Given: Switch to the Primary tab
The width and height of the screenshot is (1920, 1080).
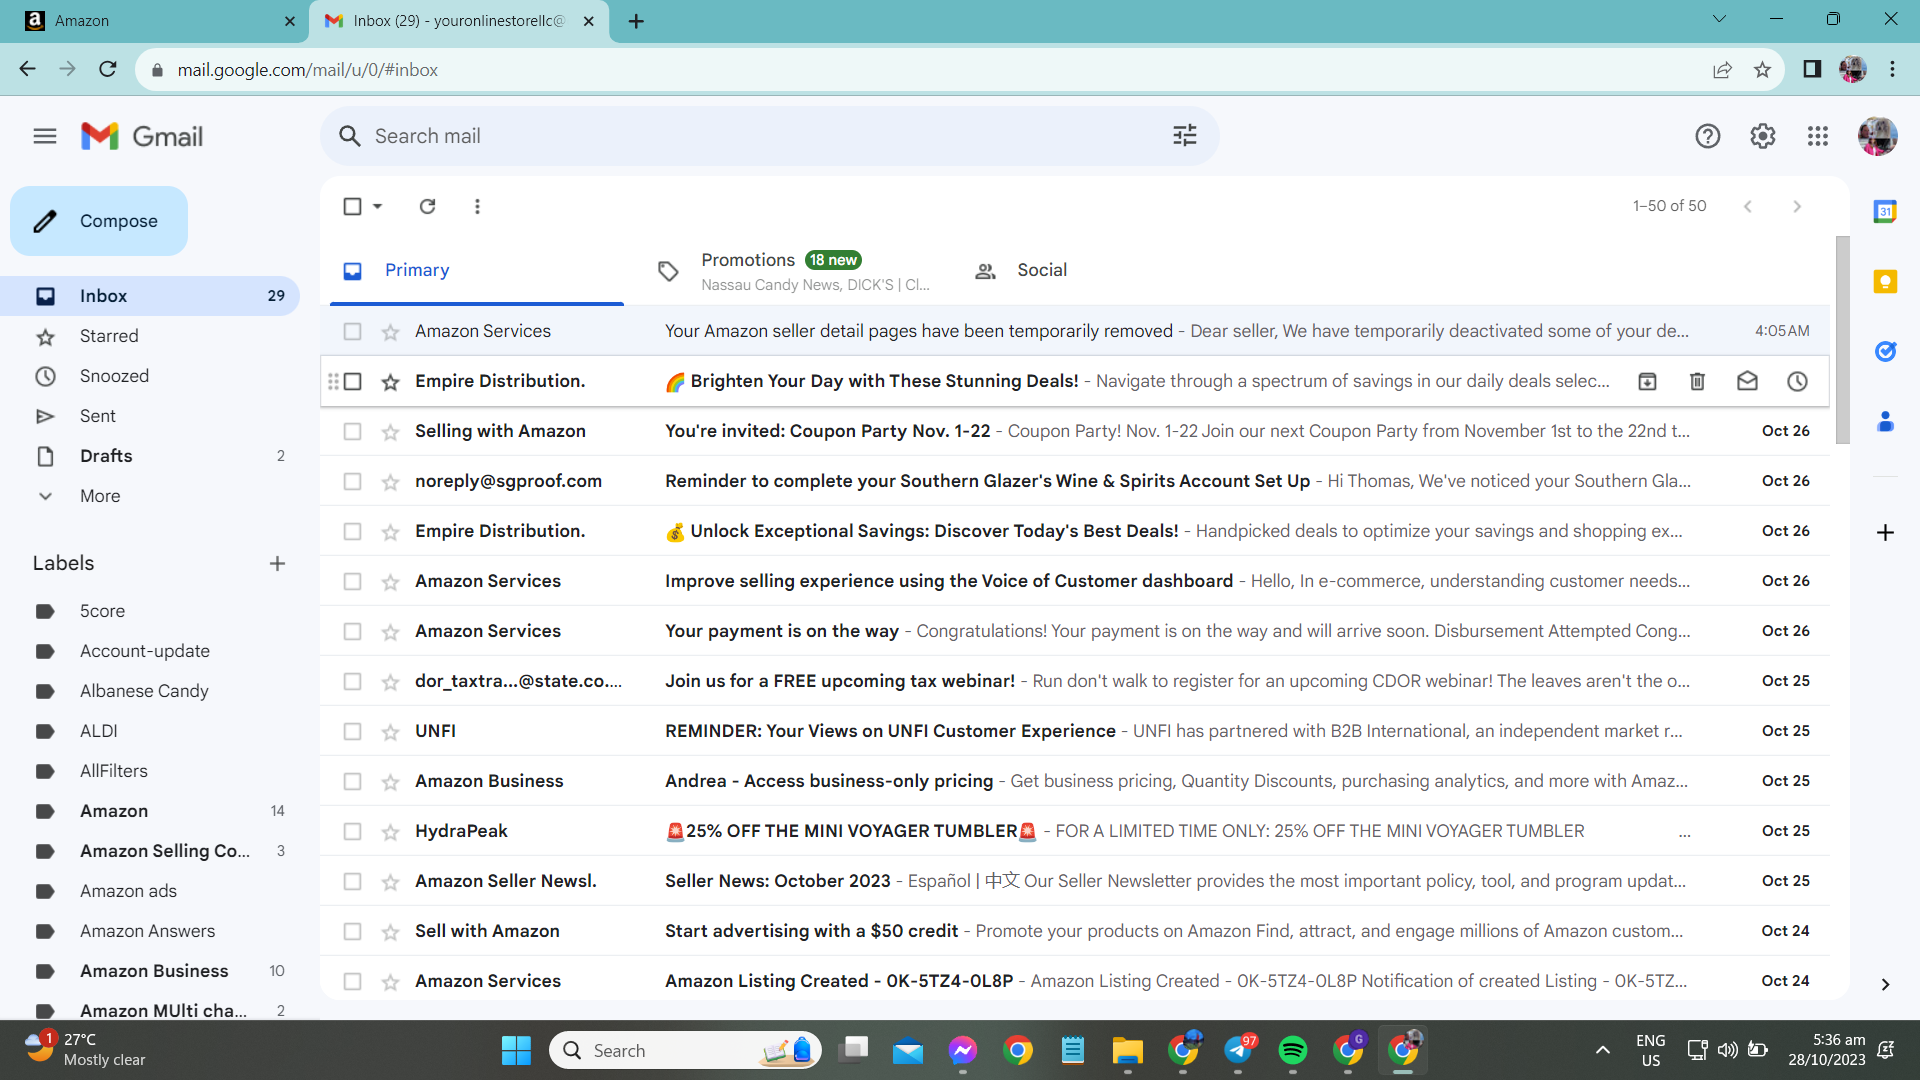Looking at the screenshot, I should pos(476,270).
